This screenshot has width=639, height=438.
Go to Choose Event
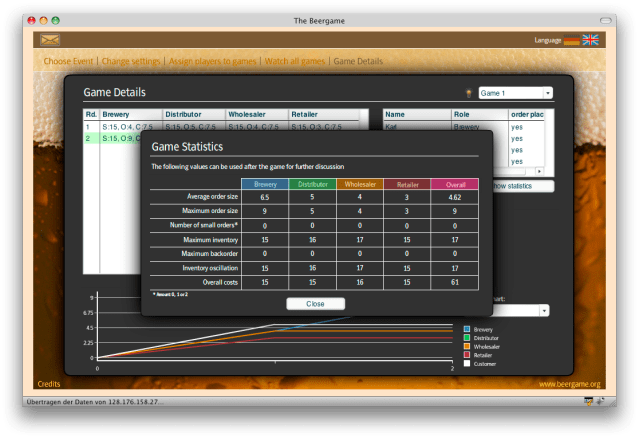click(x=68, y=61)
